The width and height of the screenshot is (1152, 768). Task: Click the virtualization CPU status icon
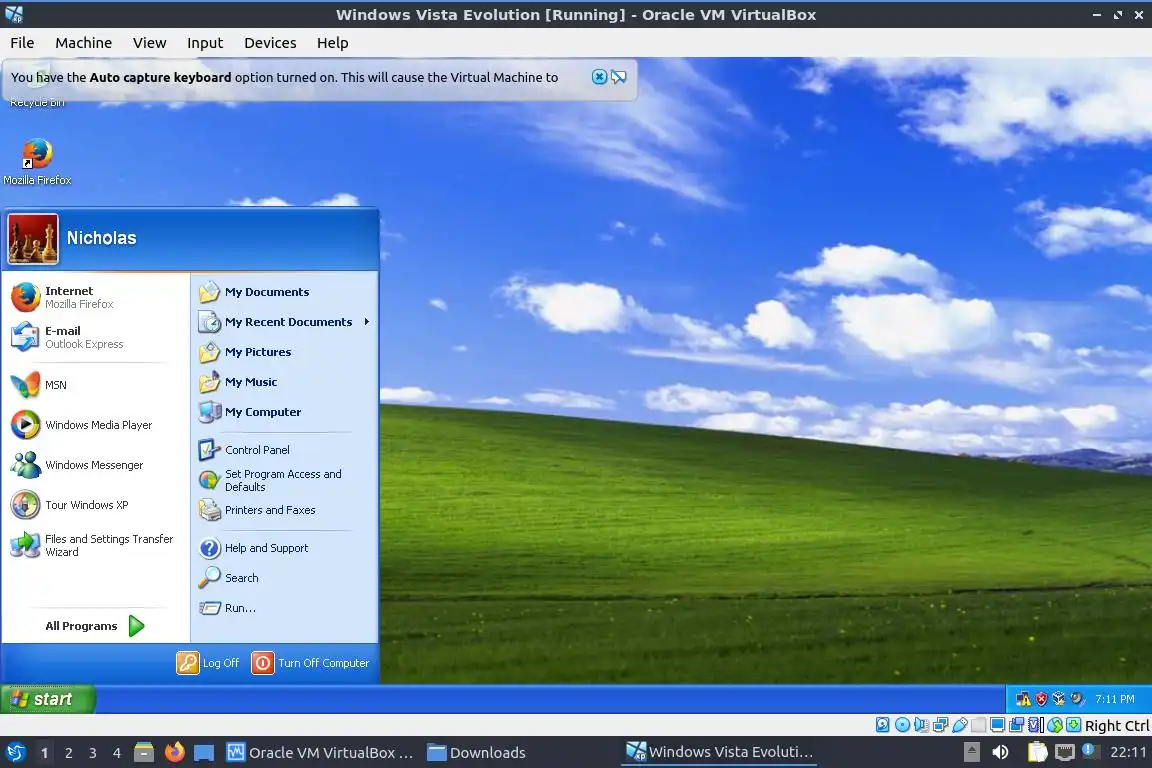(x=1036, y=725)
